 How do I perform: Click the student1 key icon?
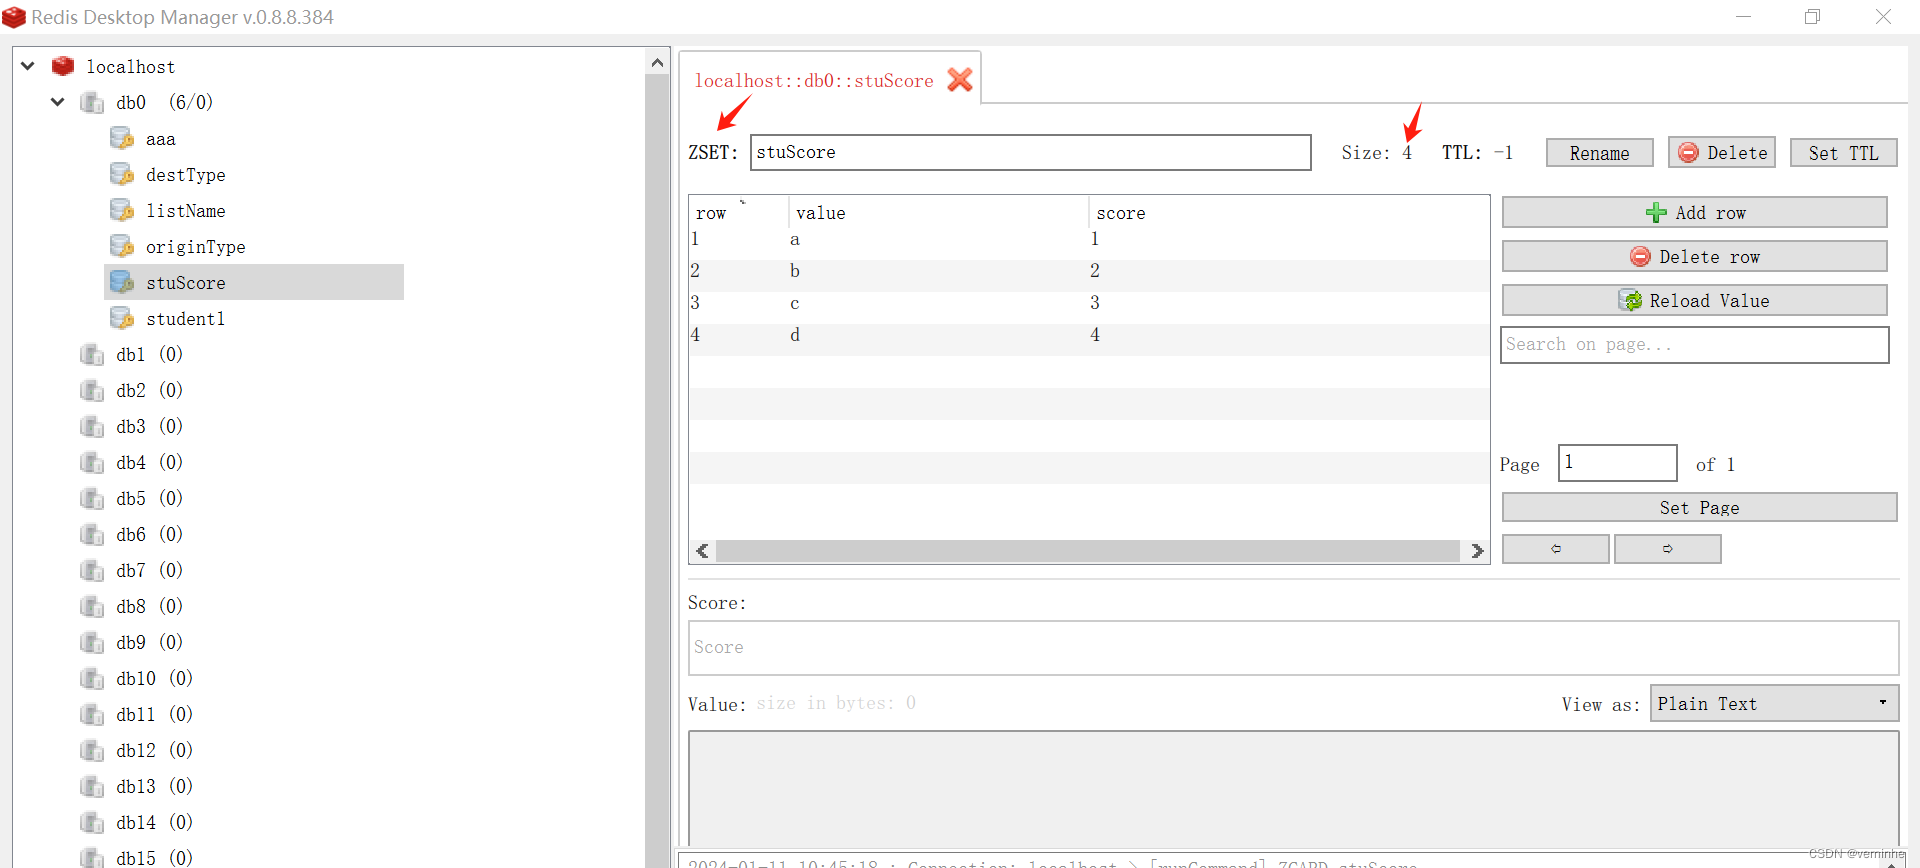[x=122, y=318]
